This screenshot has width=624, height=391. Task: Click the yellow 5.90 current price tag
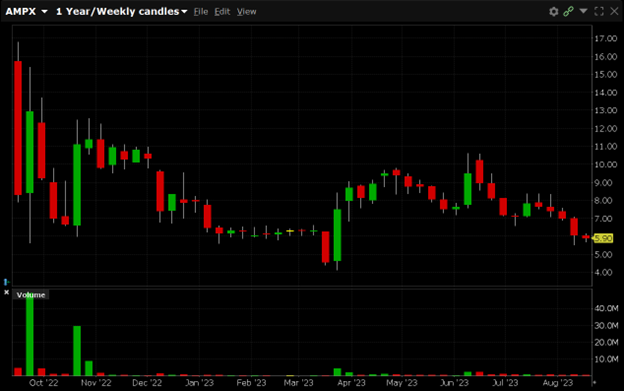pos(603,238)
